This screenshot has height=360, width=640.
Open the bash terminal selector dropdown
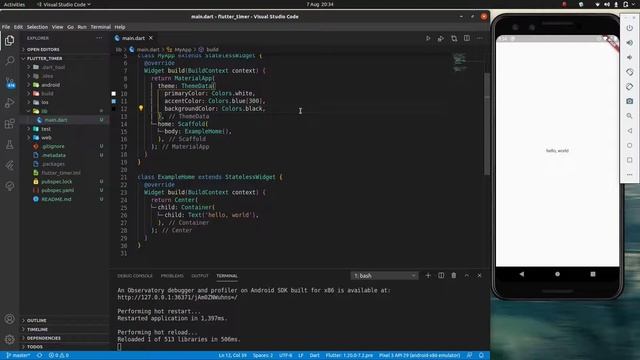384,276
